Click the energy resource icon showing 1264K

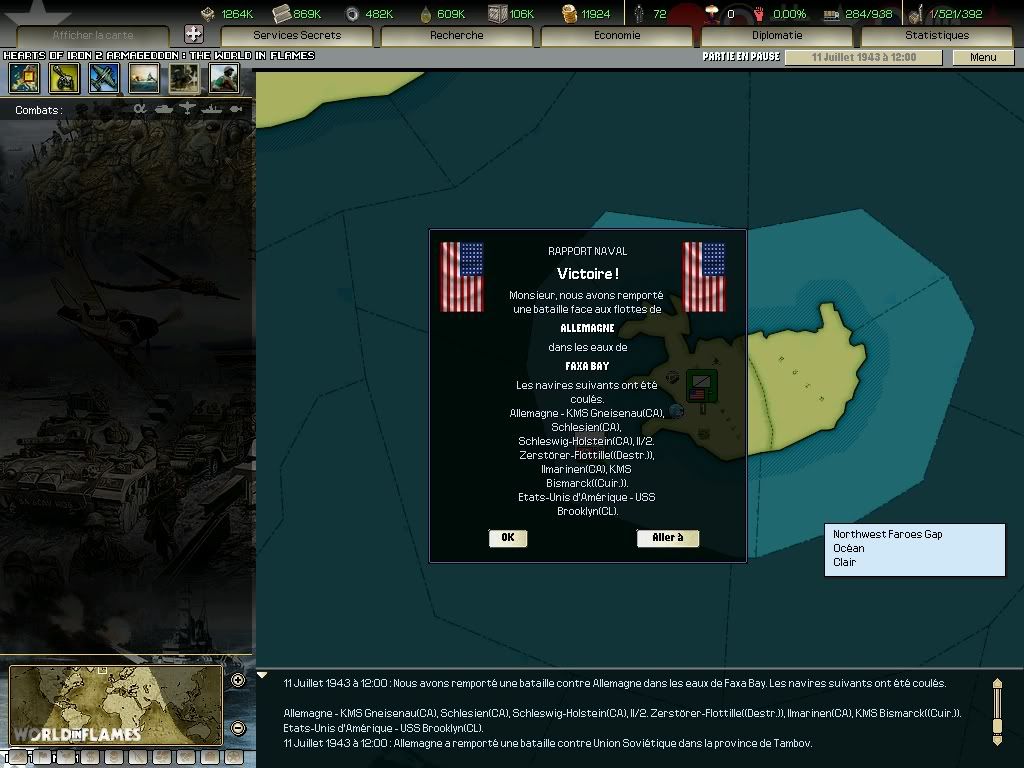208,14
